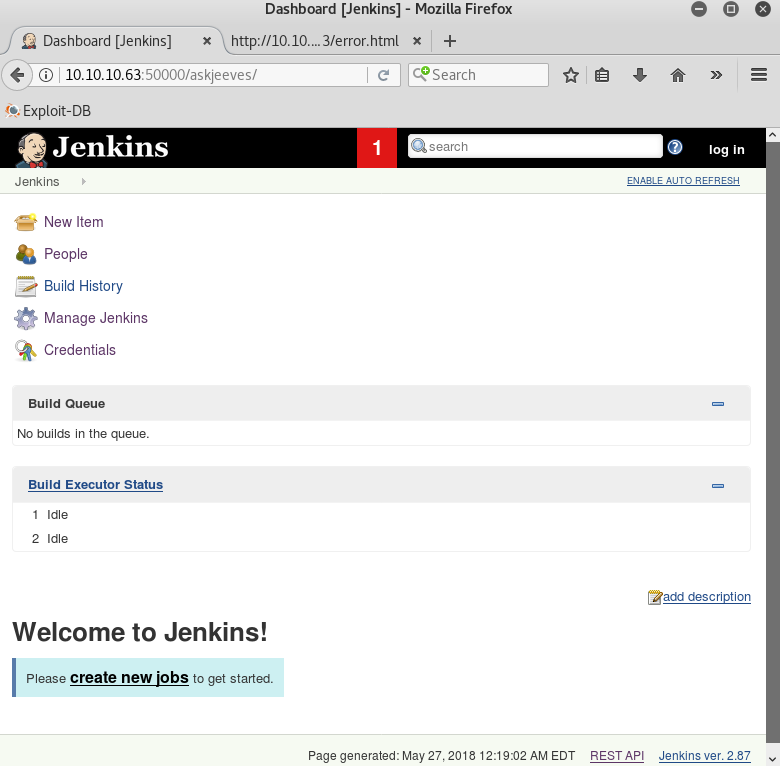Screen dimensions: 780x766
Task: Open New Item link
Action: pyautogui.click(x=74, y=222)
